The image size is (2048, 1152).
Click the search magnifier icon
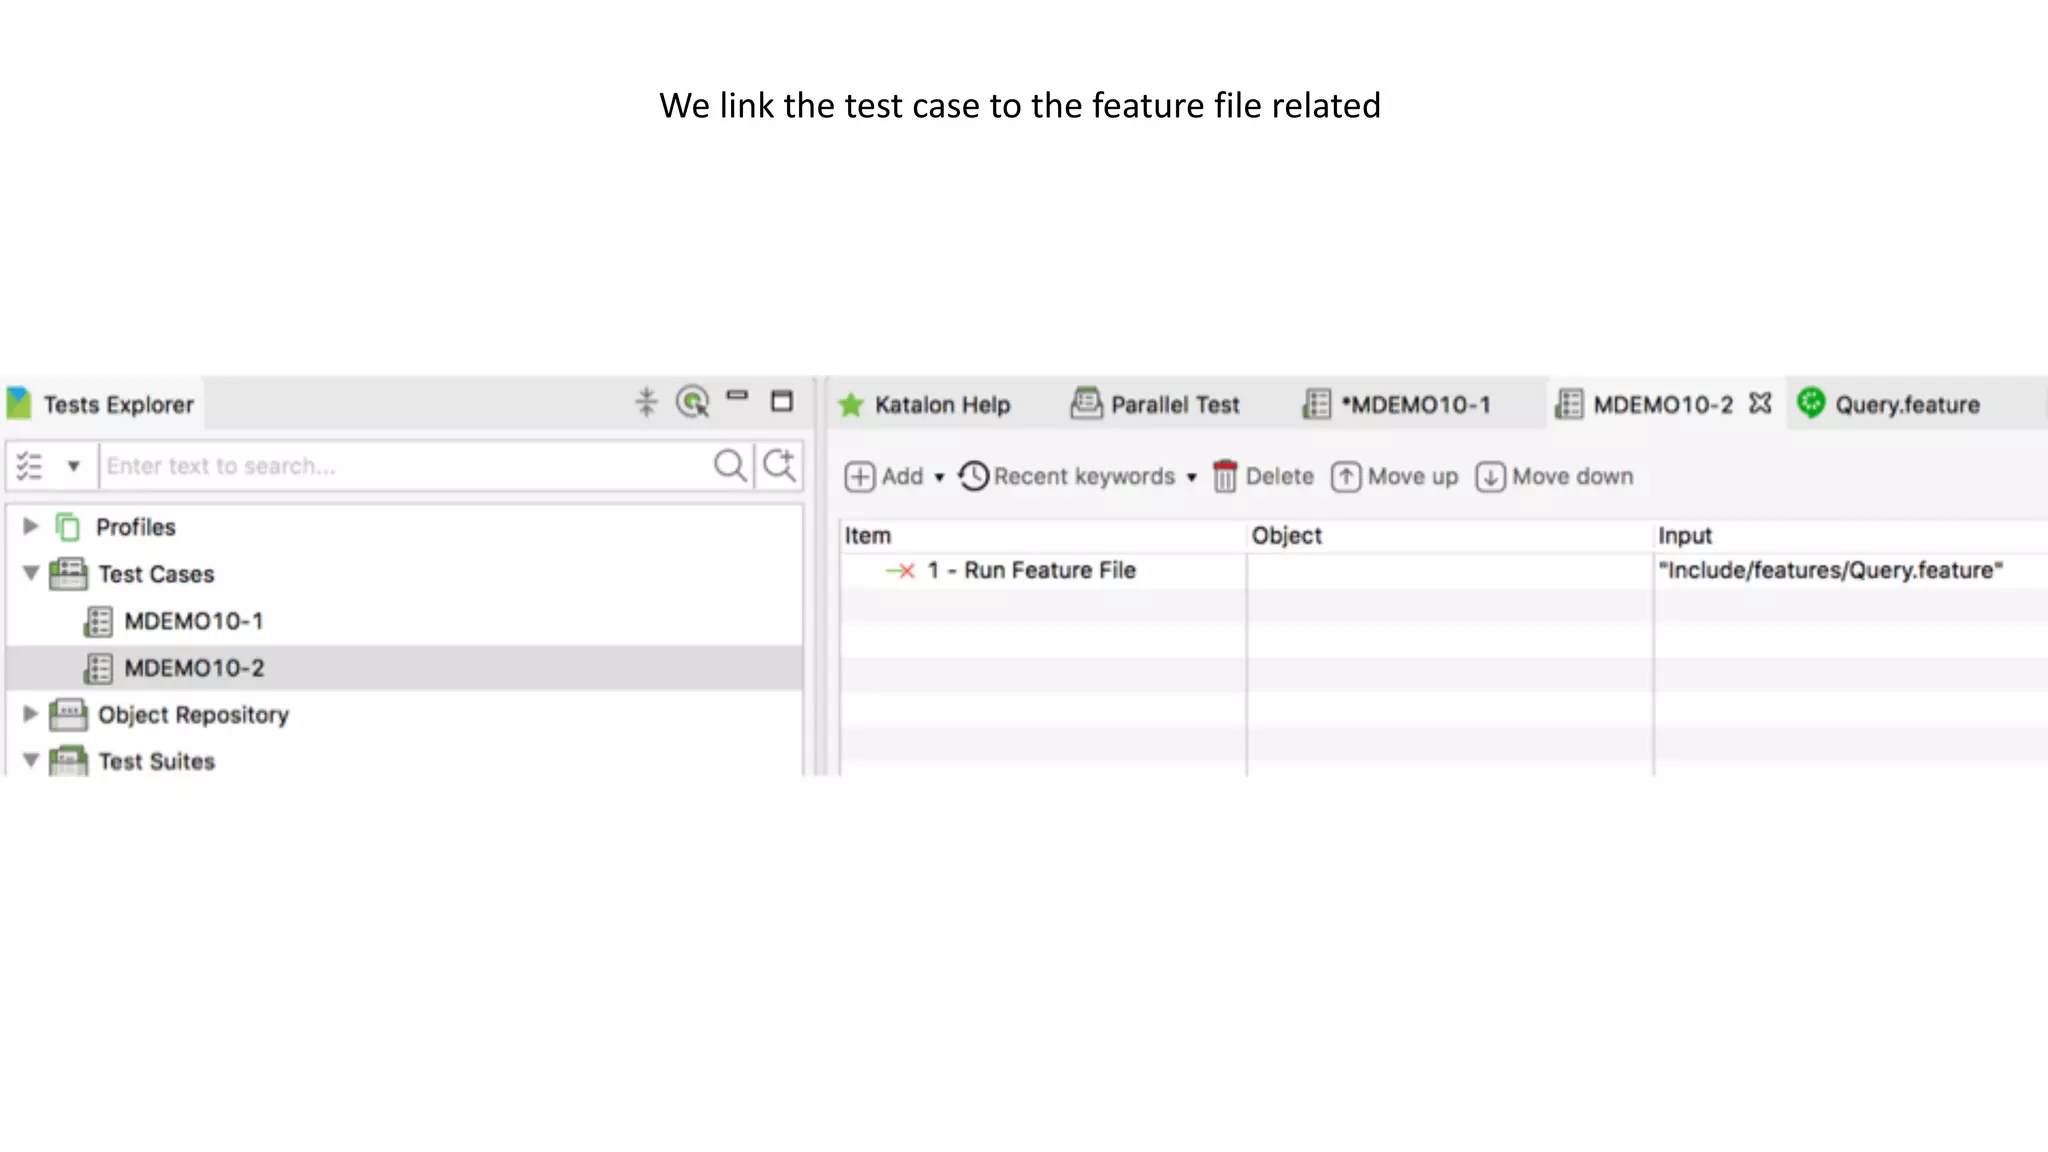click(x=731, y=466)
